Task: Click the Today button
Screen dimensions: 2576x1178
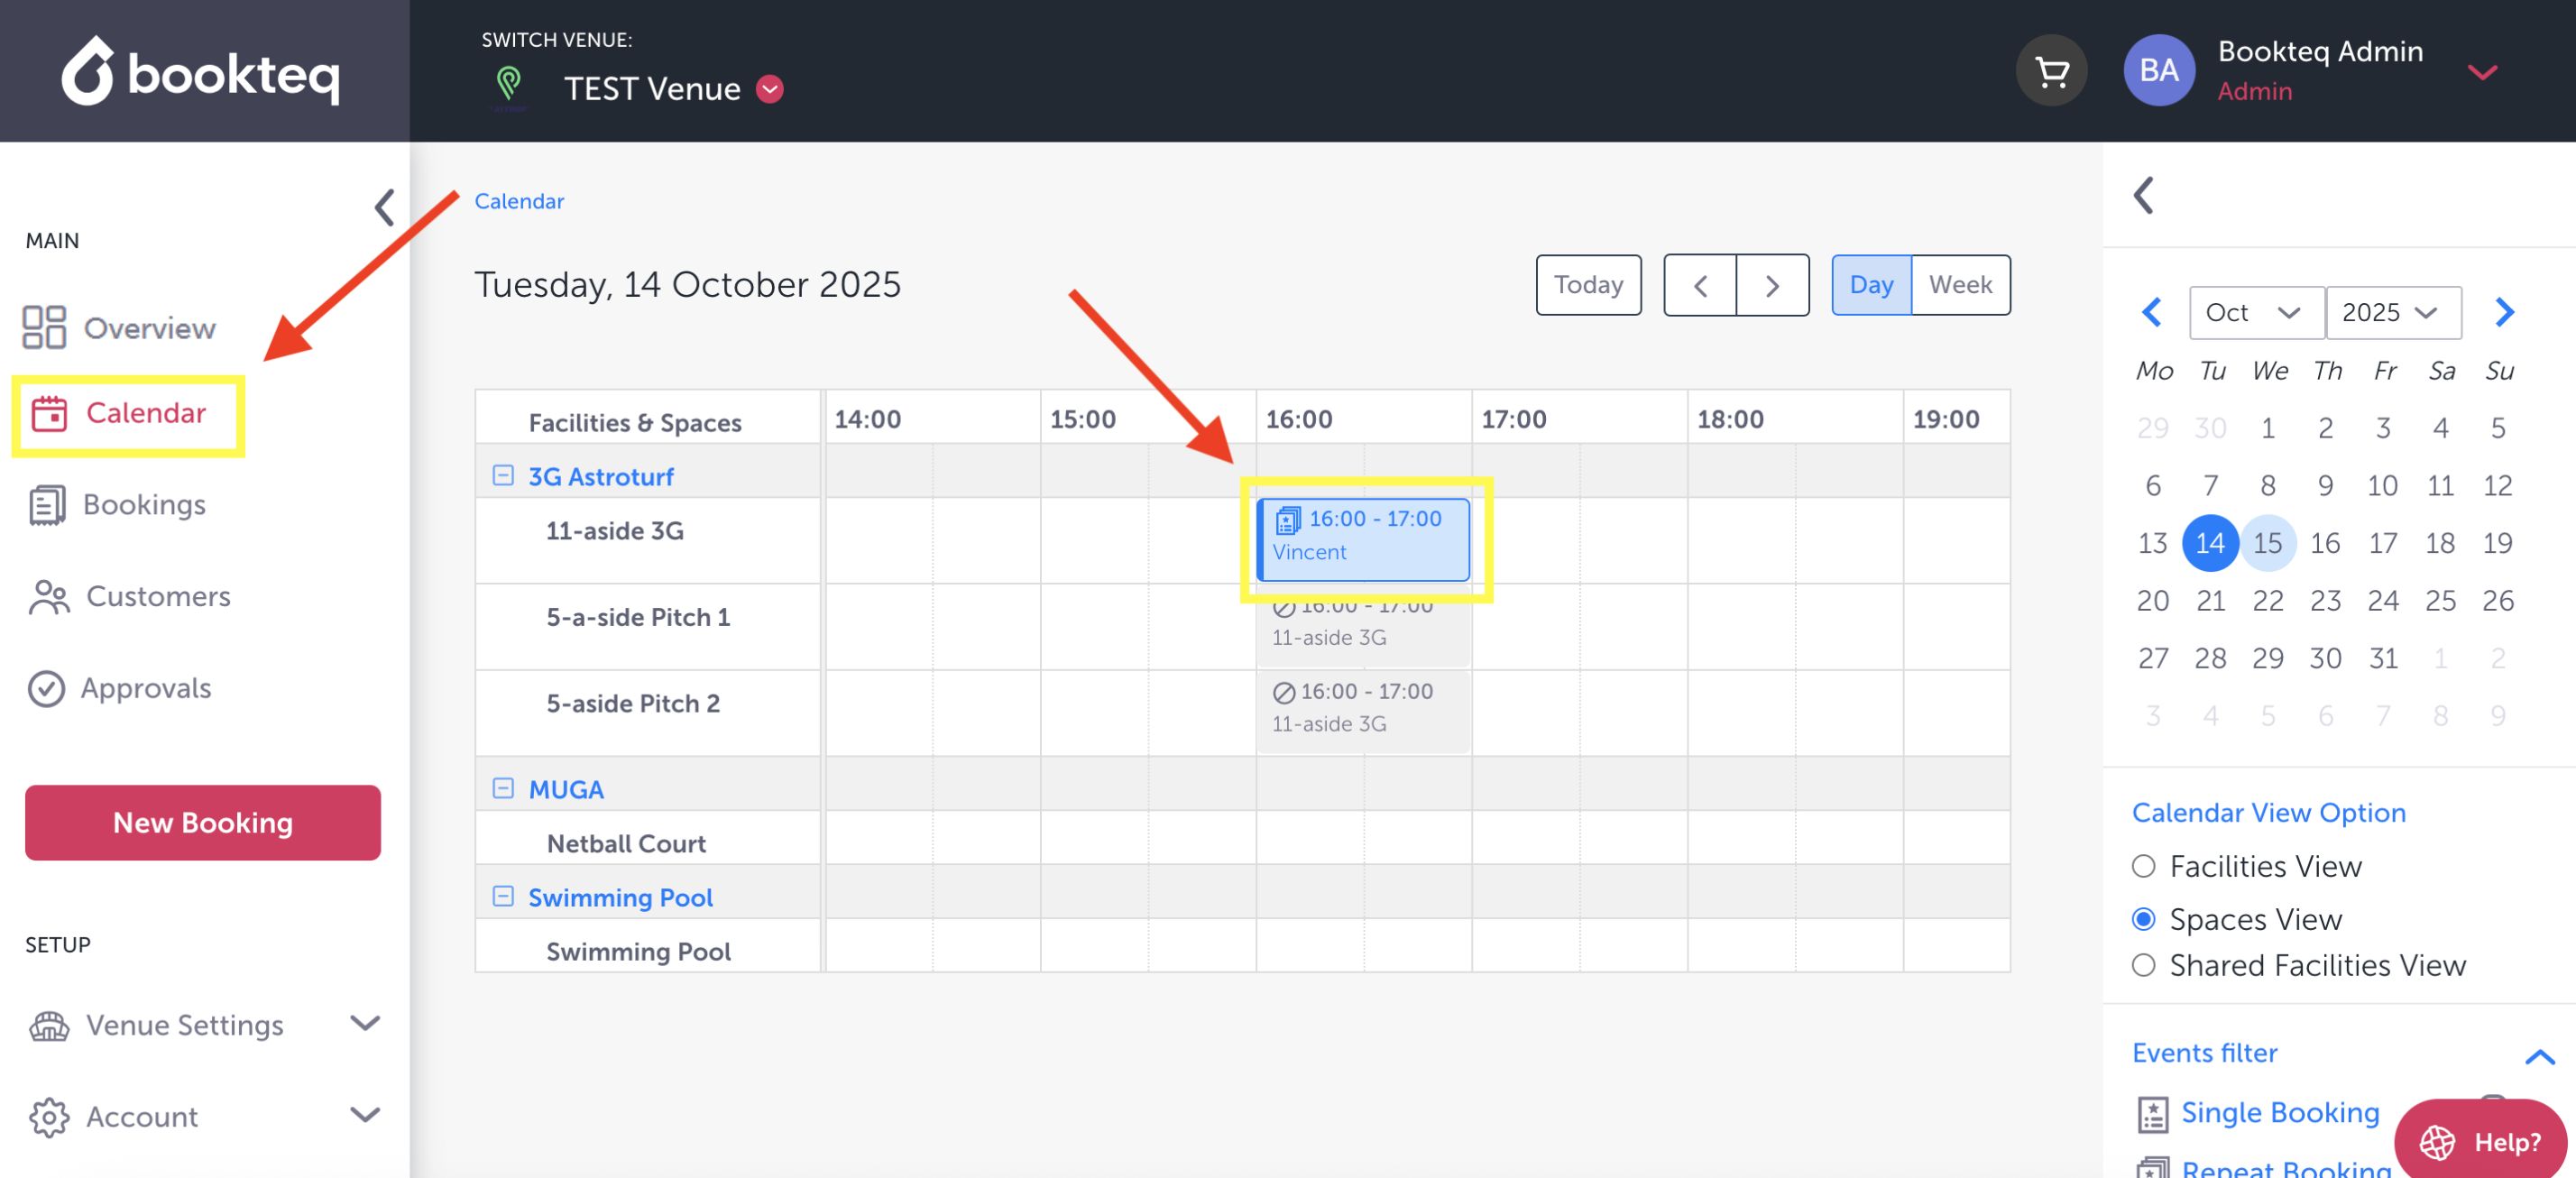Action: (1587, 285)
